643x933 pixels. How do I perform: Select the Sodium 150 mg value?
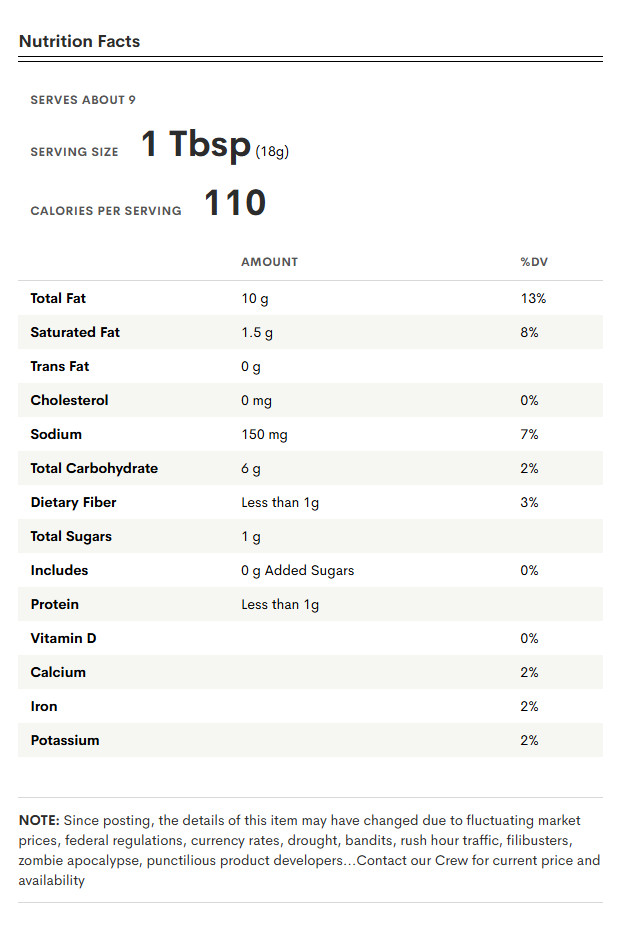264,434
